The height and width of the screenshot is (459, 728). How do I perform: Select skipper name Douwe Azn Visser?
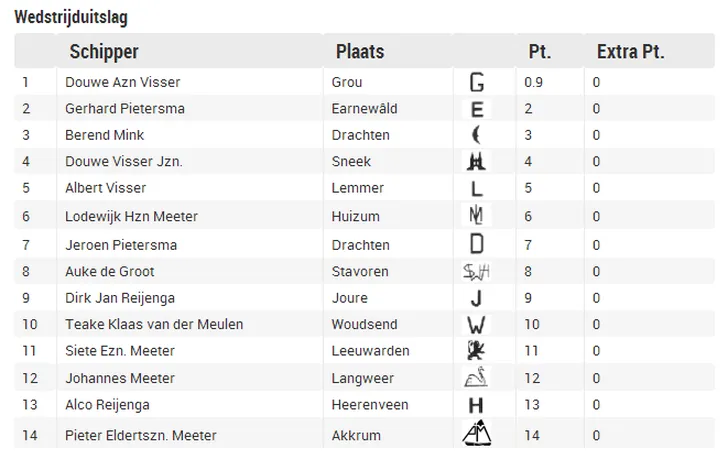pyautogui.click(x=123, y=82)
